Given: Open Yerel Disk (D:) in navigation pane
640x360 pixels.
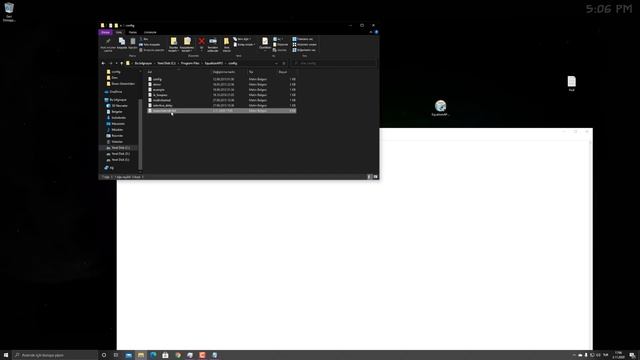Looking at the screenshot, I should (x=118, y=153).
